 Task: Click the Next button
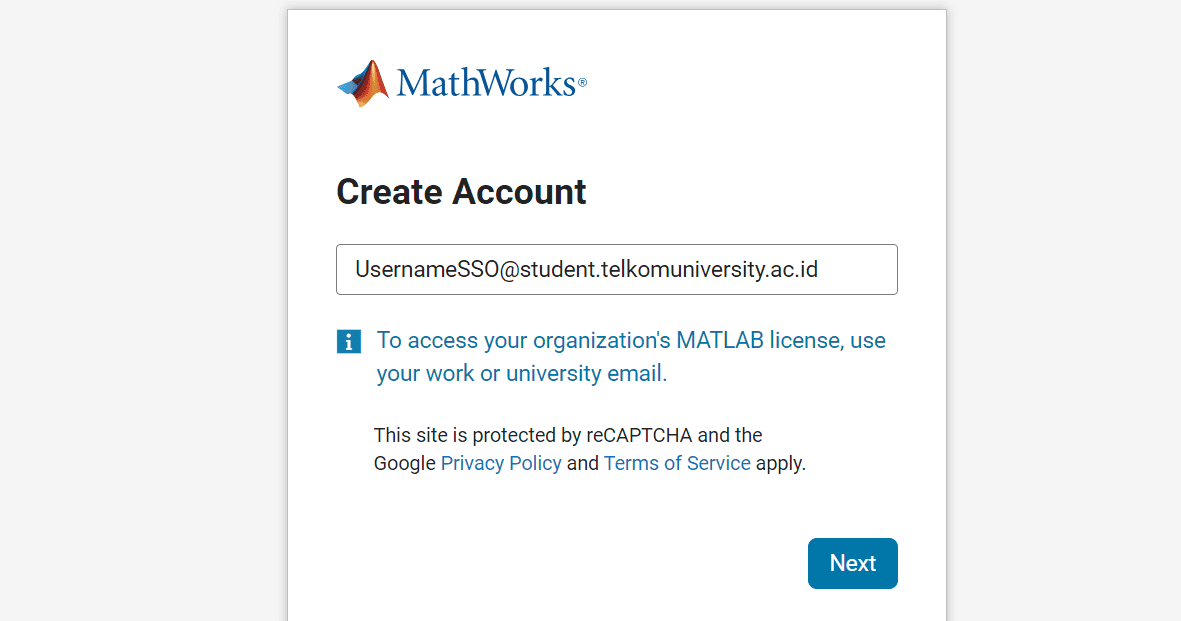tap(853, 563)
